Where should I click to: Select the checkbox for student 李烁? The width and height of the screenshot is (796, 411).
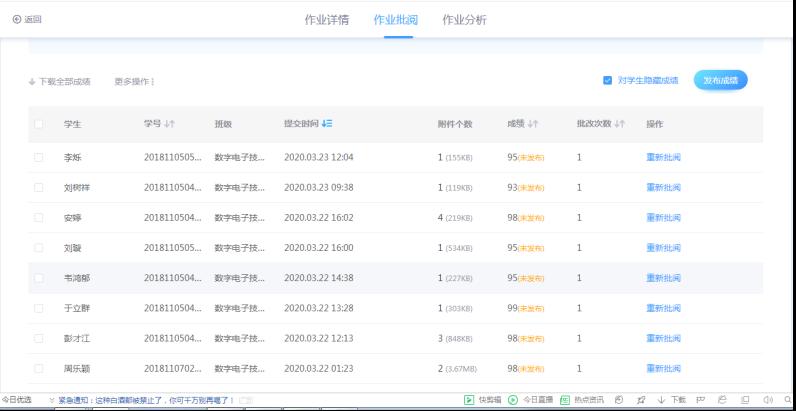[39, 157]
